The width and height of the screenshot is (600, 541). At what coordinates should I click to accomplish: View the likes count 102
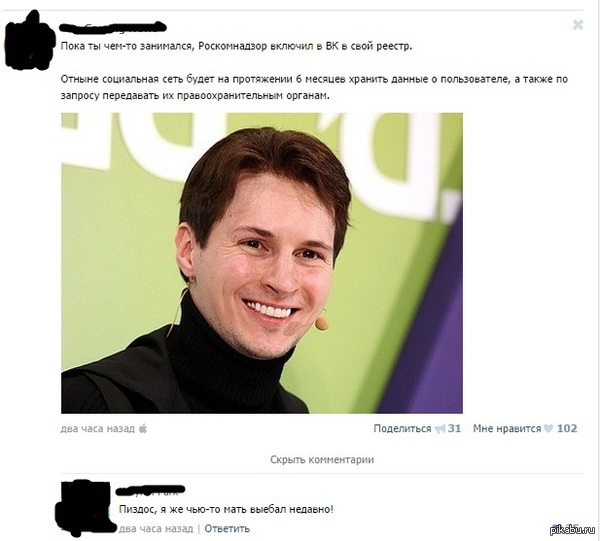567,429
